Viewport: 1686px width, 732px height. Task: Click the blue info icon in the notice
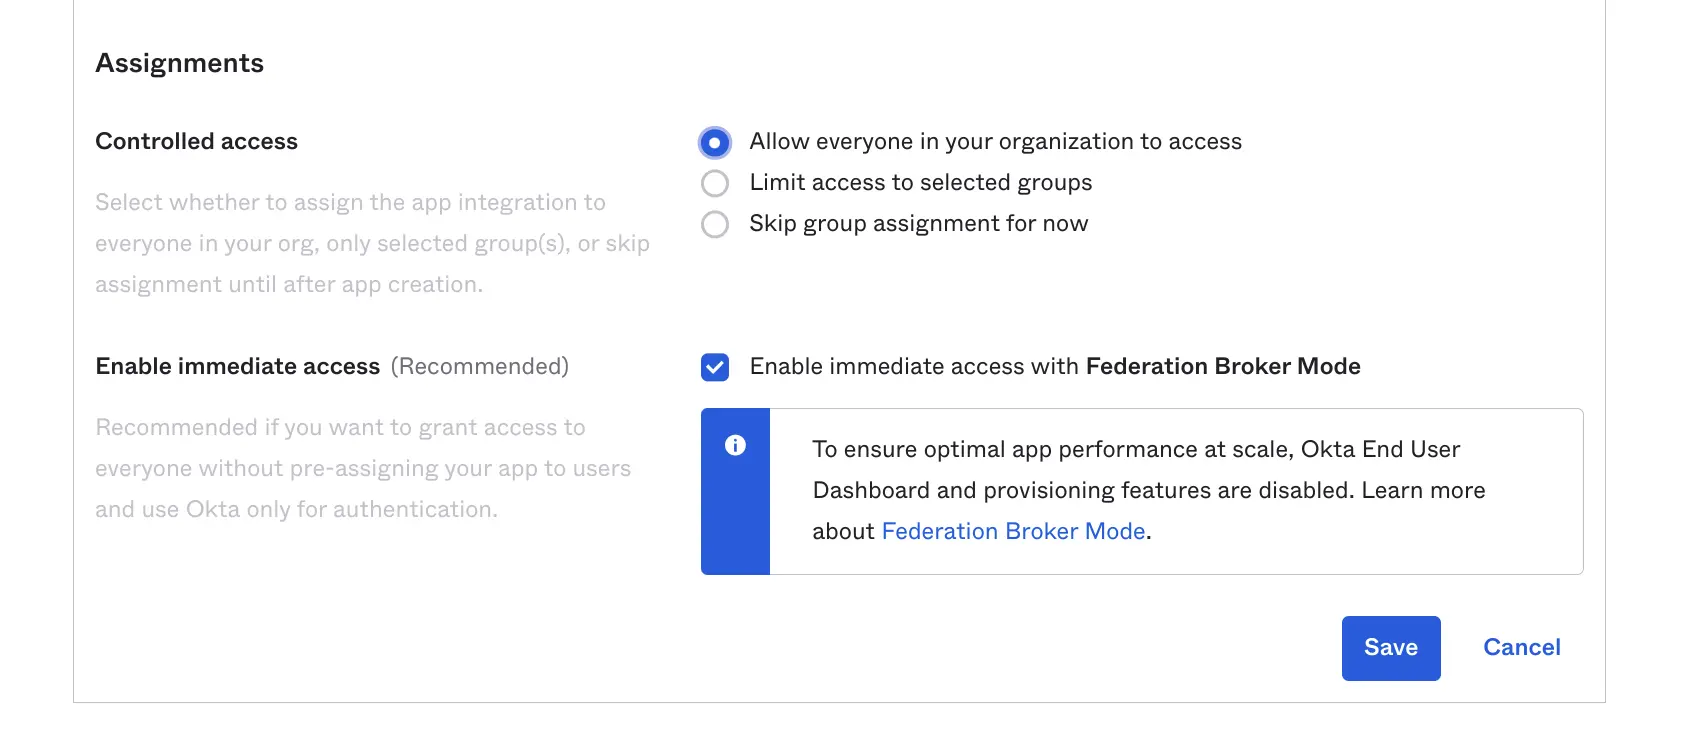pos(736,446)
